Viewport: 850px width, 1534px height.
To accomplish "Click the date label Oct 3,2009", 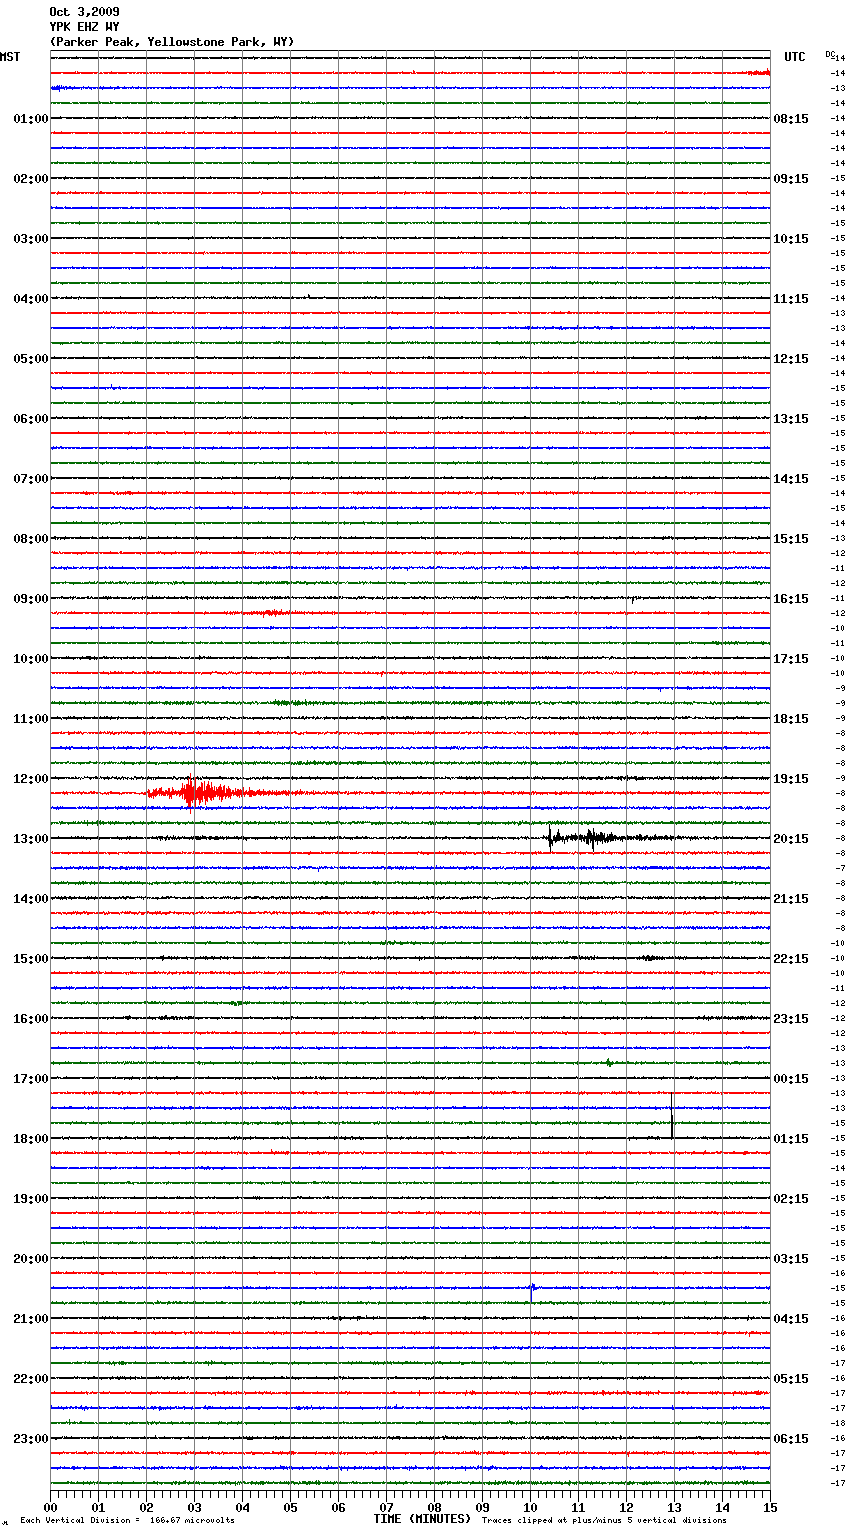I will [x=84, y=12].
